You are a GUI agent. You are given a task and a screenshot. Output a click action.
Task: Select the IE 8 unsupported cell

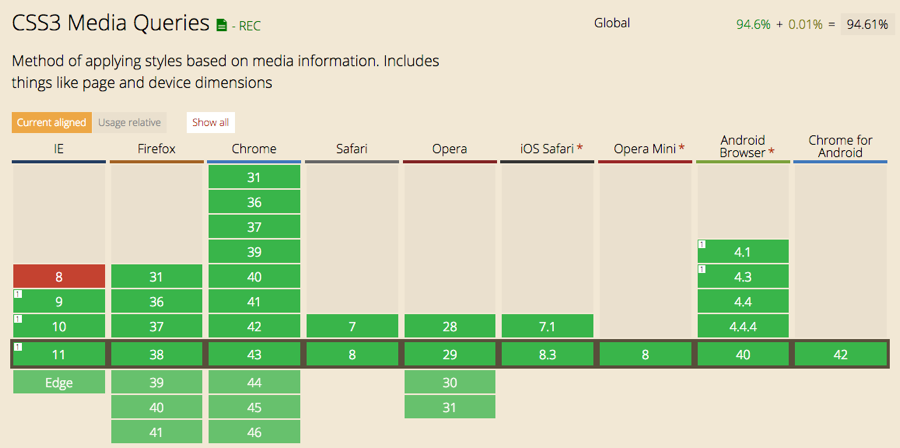point(59,276)
